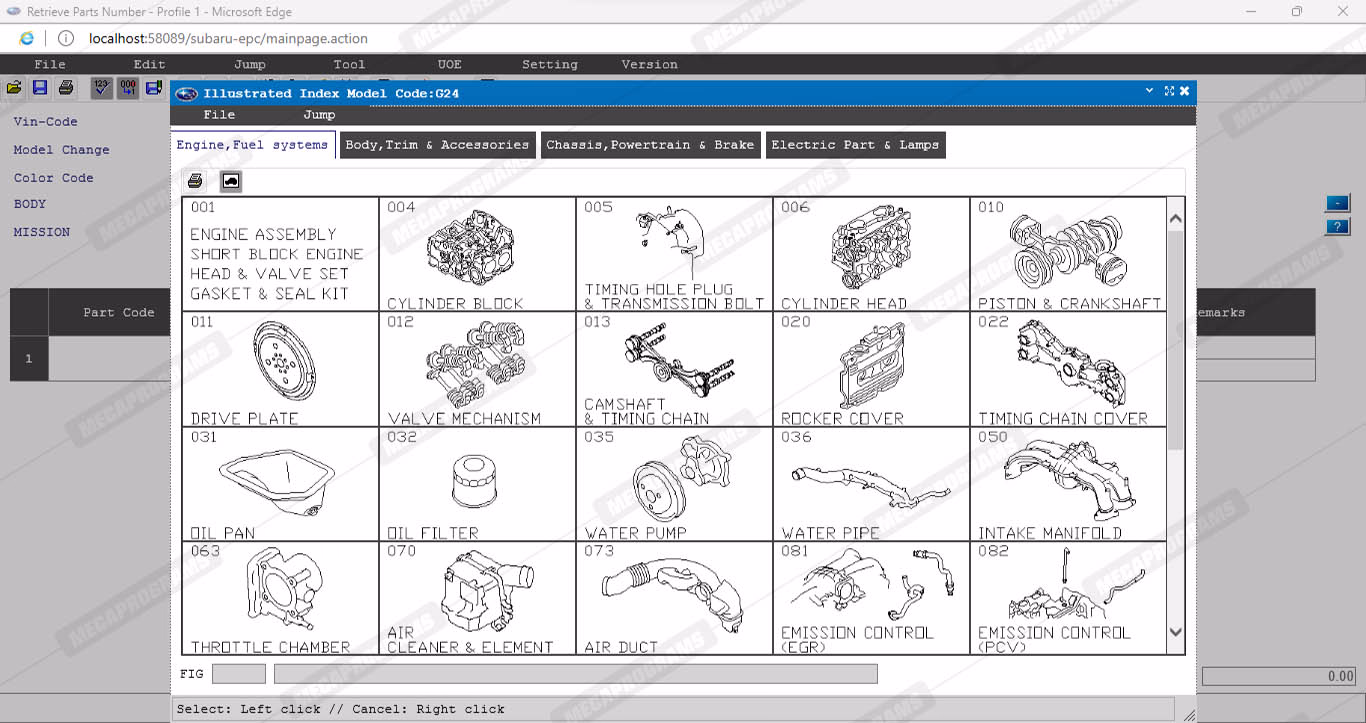
Task: Switch to Body, Trim & Accessories tab
Action: tap(437, 145)
